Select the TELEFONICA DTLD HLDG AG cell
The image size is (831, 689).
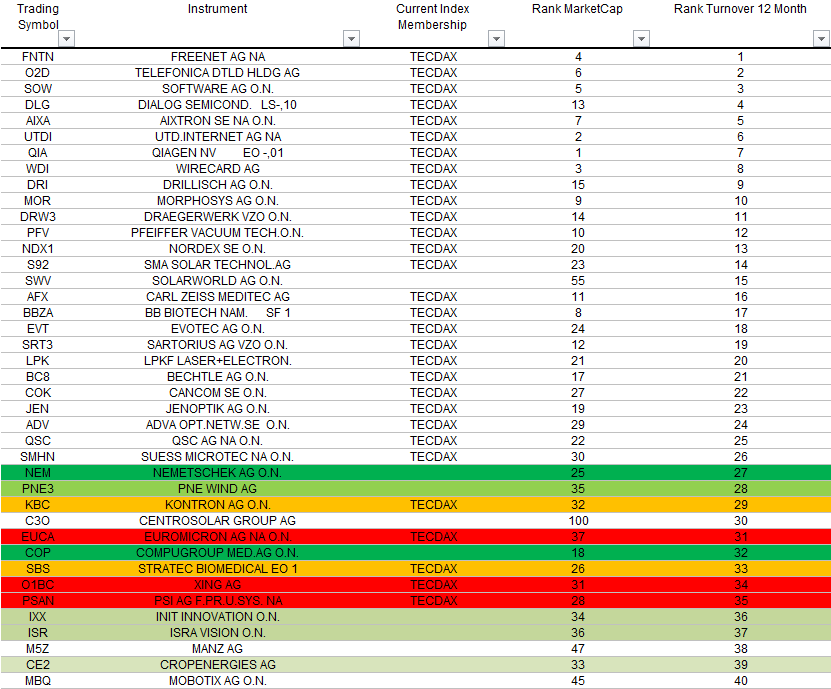pos(217,73)
